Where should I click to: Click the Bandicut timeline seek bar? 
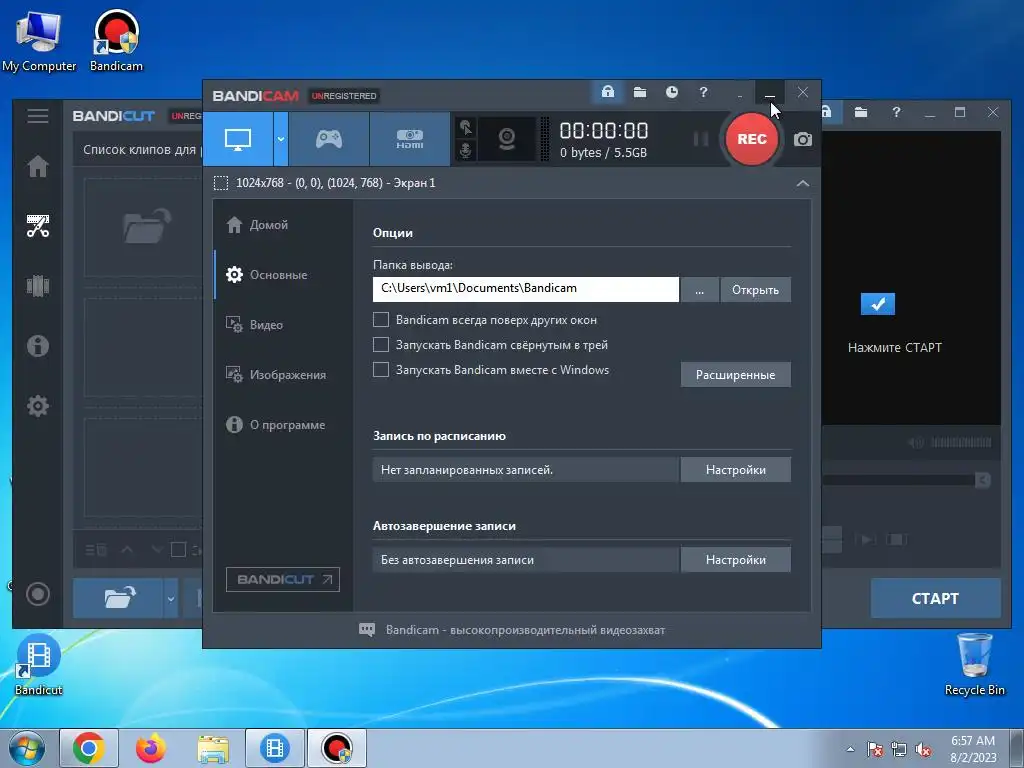899,480
